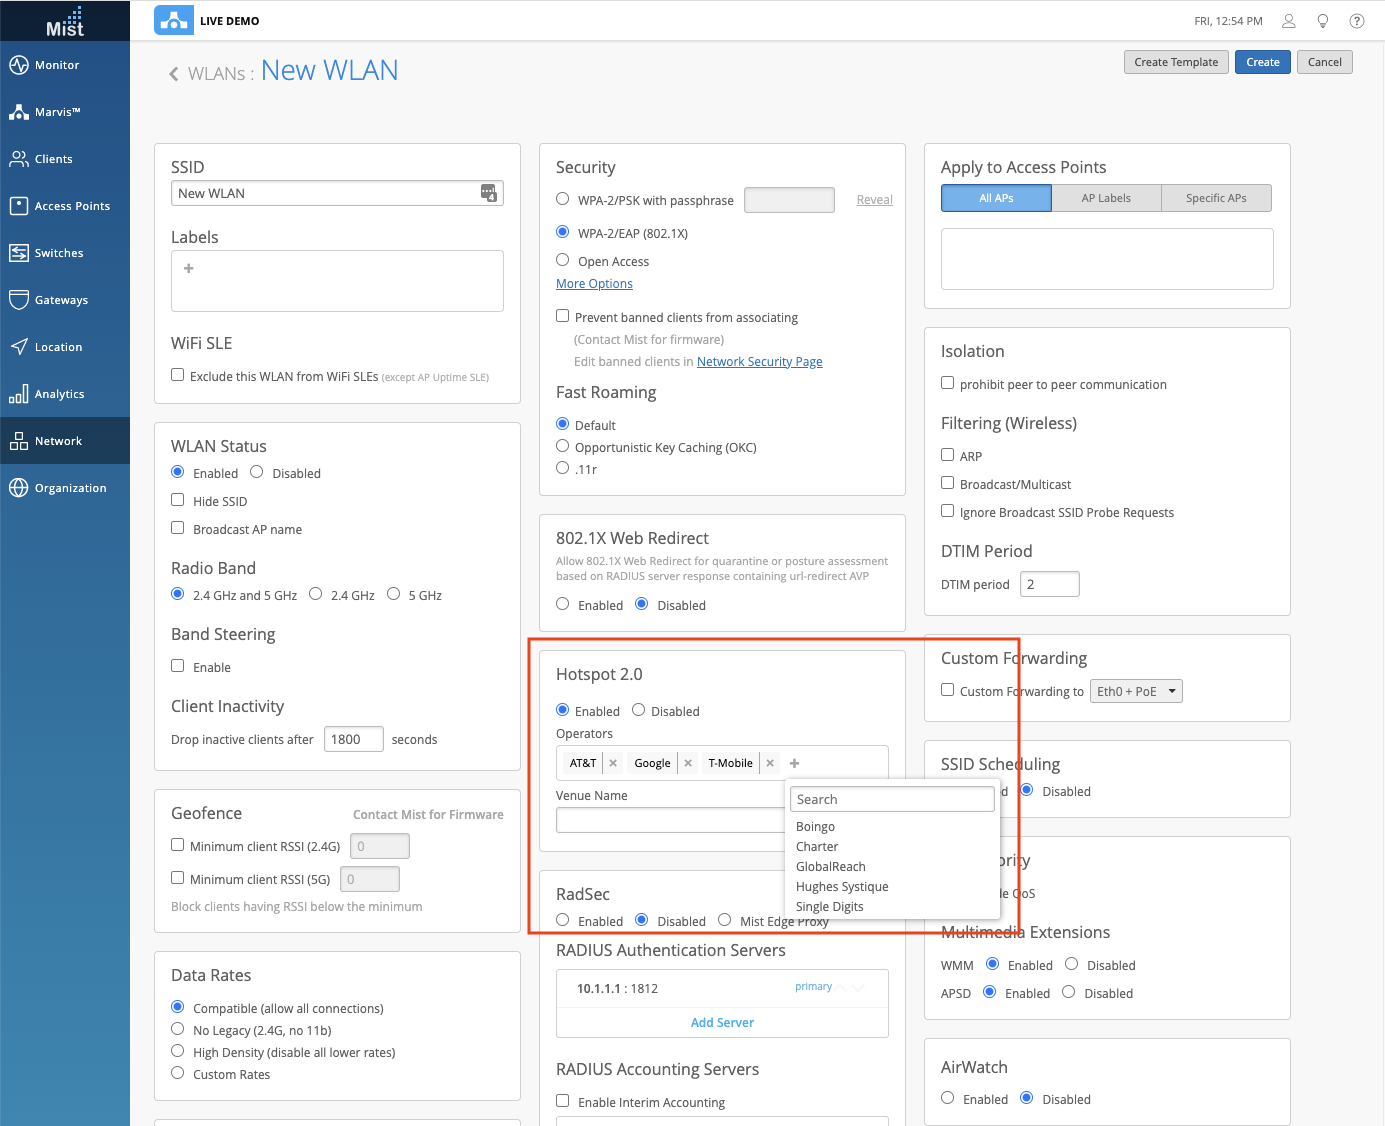The width and height of the screenshot is (1385, 1126).
Task: Open the Eth0 + PoE dropdown
Action: 1136,691
